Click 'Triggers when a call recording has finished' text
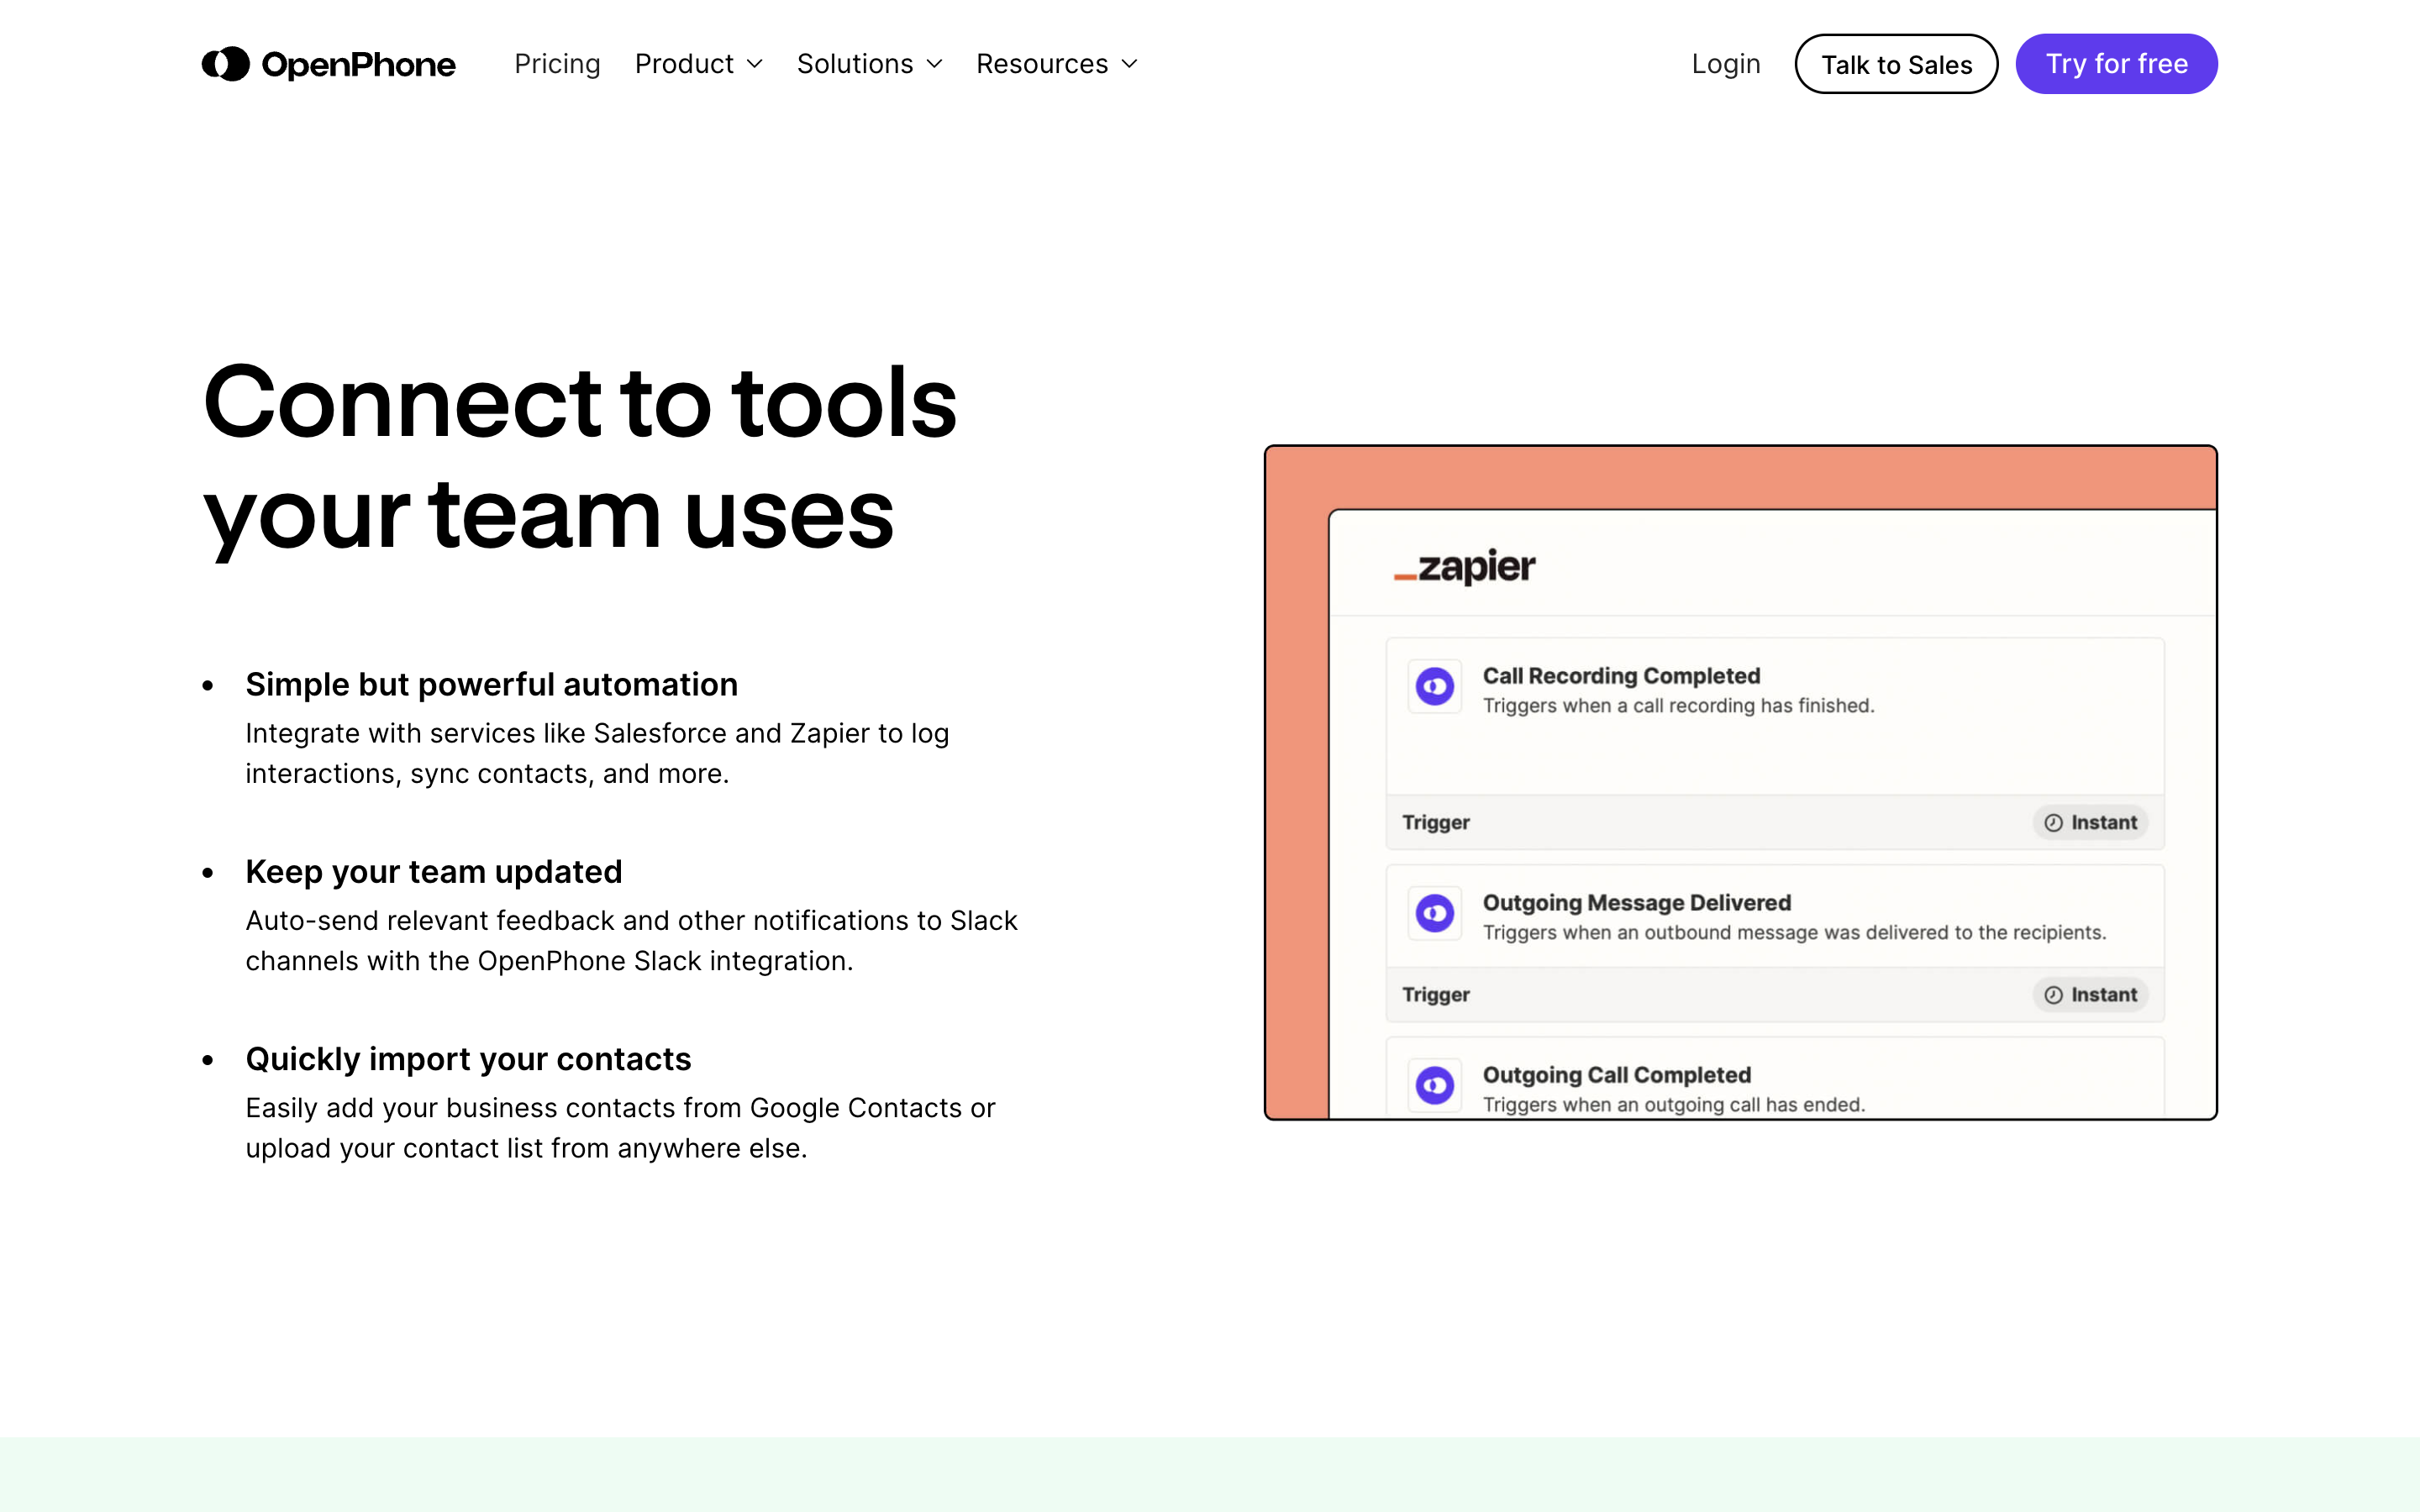2420x1512 pixels. 1678,706
